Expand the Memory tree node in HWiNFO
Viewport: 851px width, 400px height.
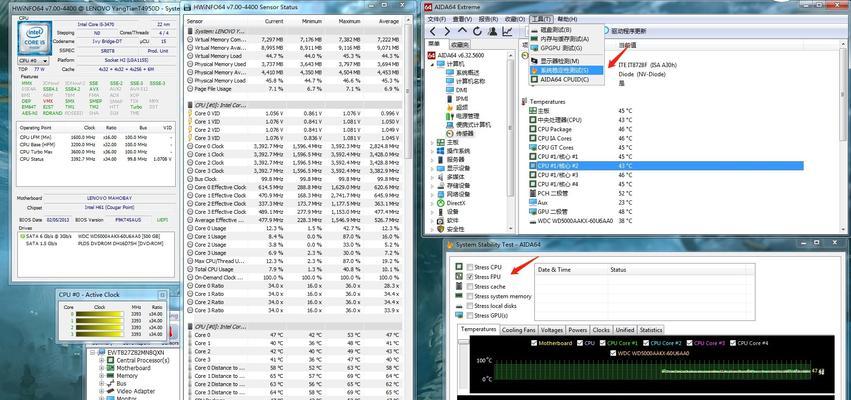point(101,376)
